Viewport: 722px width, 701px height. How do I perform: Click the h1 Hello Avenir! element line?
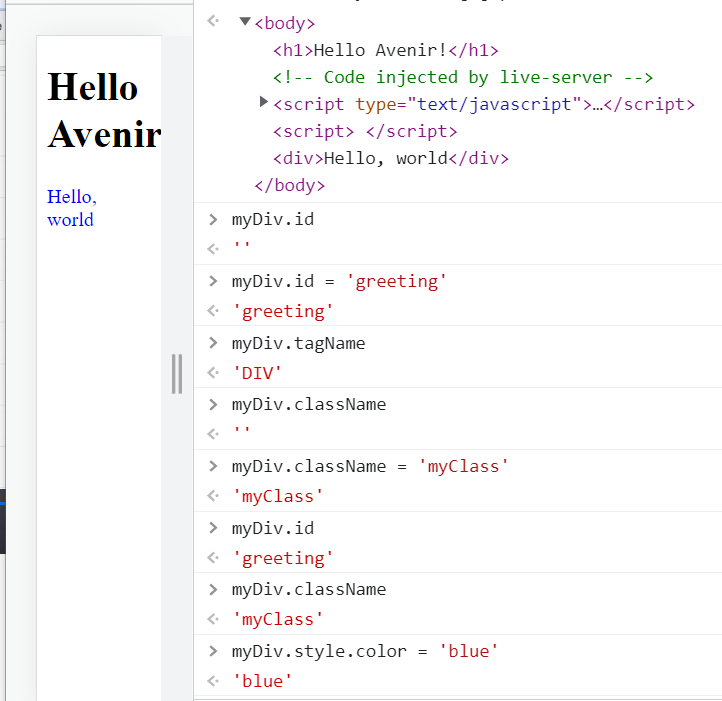pyautogui.click(x=385, y=50)
